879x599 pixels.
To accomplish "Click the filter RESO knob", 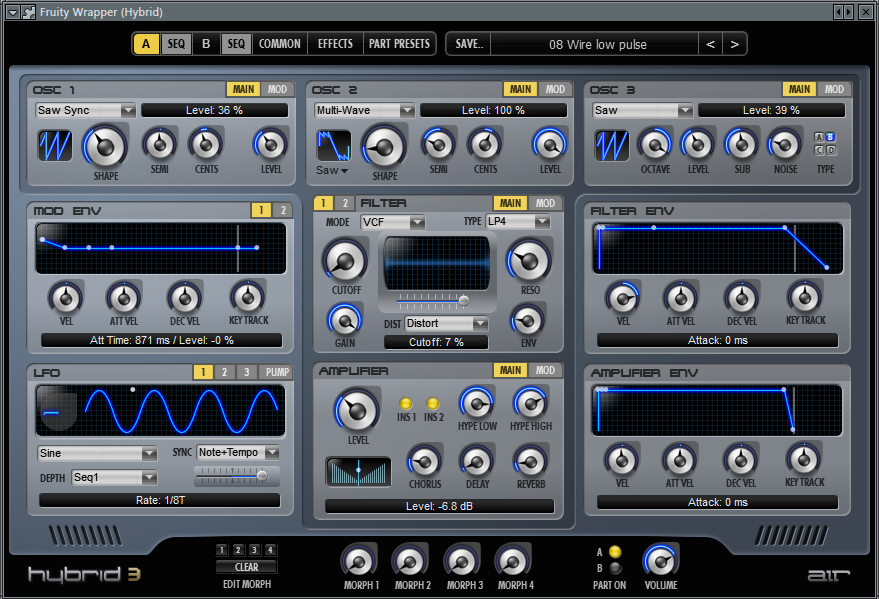I will click(529, 261).
